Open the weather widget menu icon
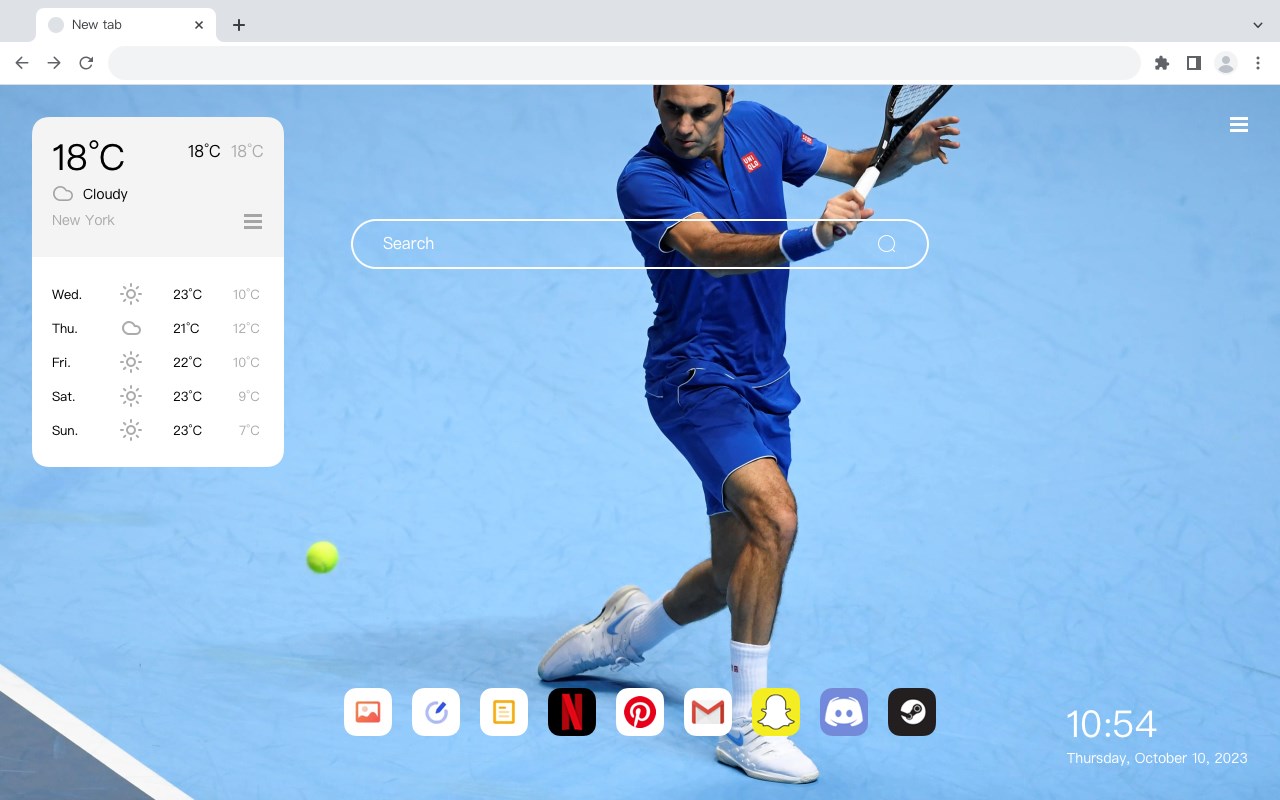 (x=253, y=221)
